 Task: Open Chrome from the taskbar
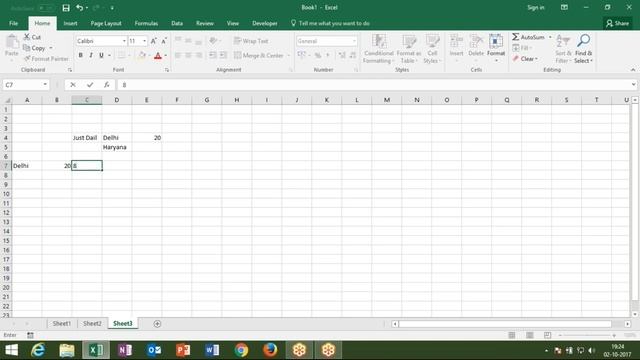241,350
